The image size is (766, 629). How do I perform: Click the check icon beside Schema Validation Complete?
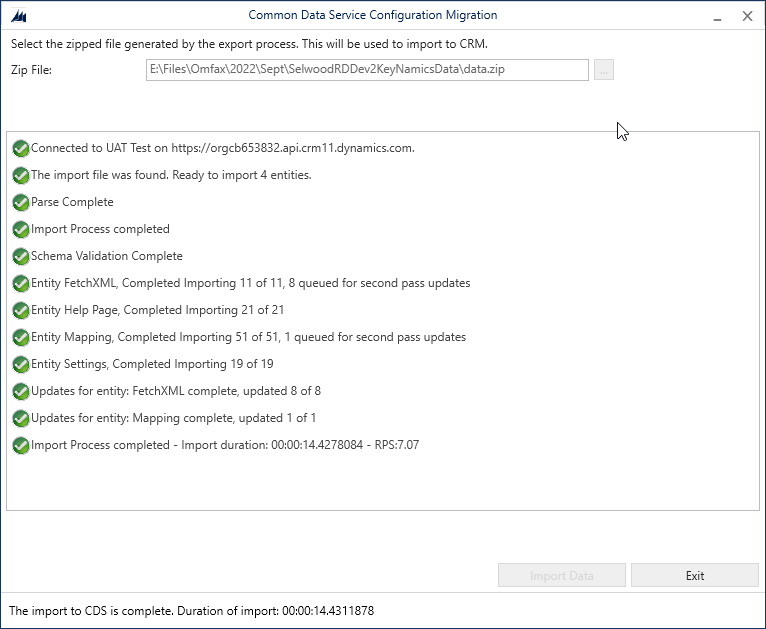21,256
